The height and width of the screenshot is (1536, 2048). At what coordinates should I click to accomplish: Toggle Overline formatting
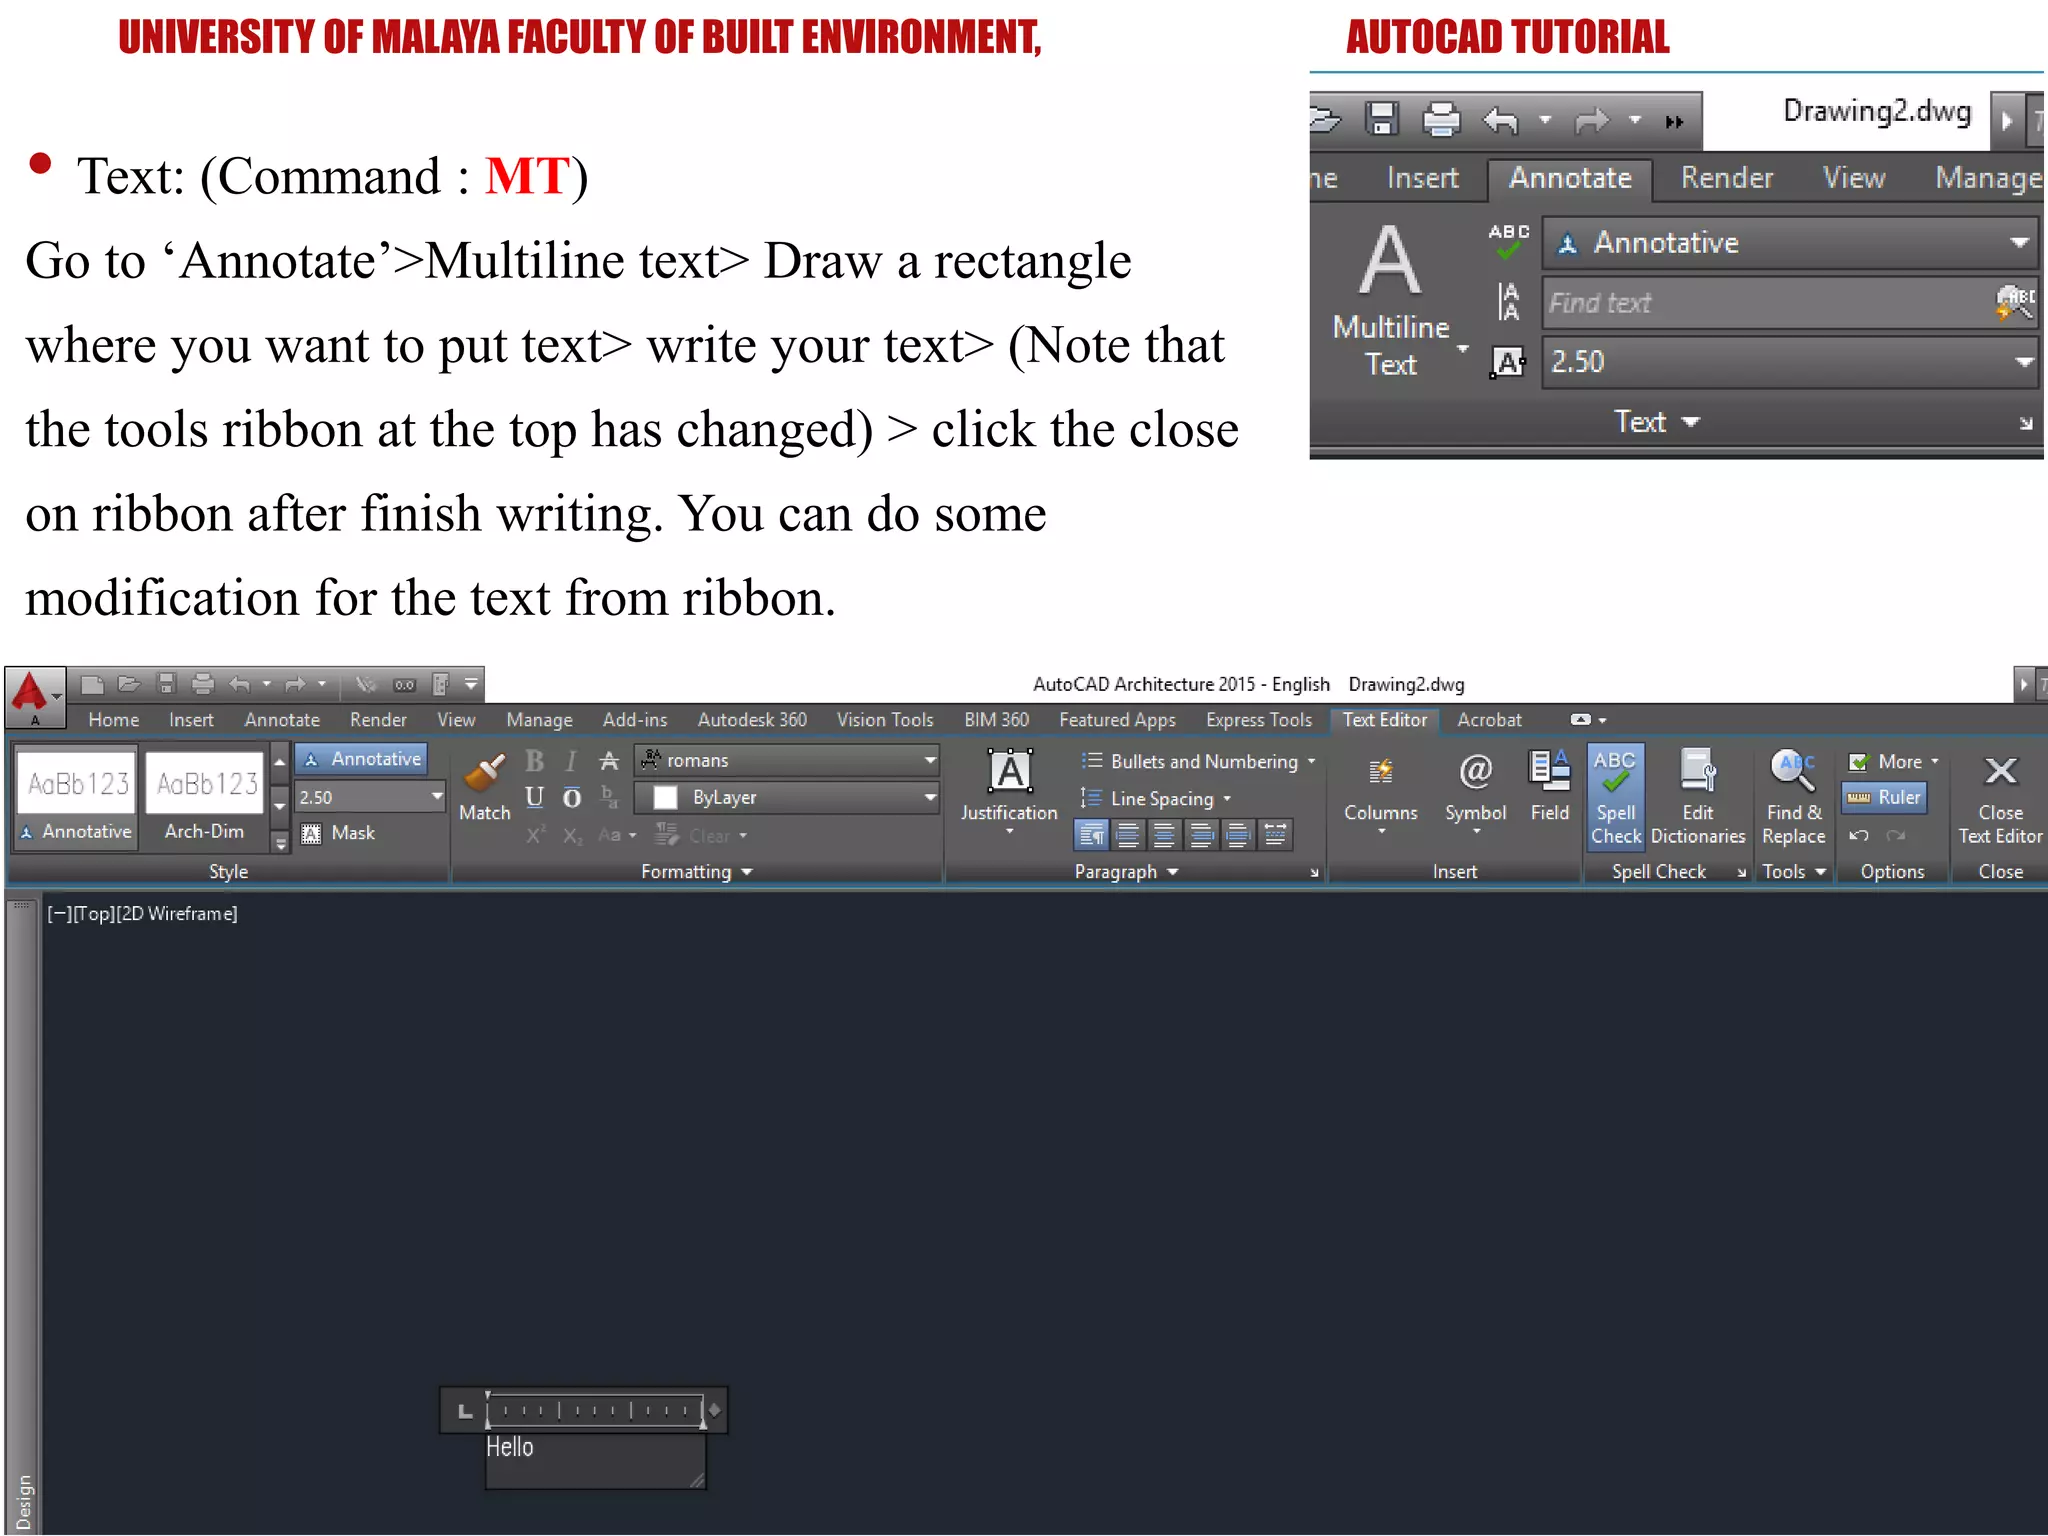571,797
